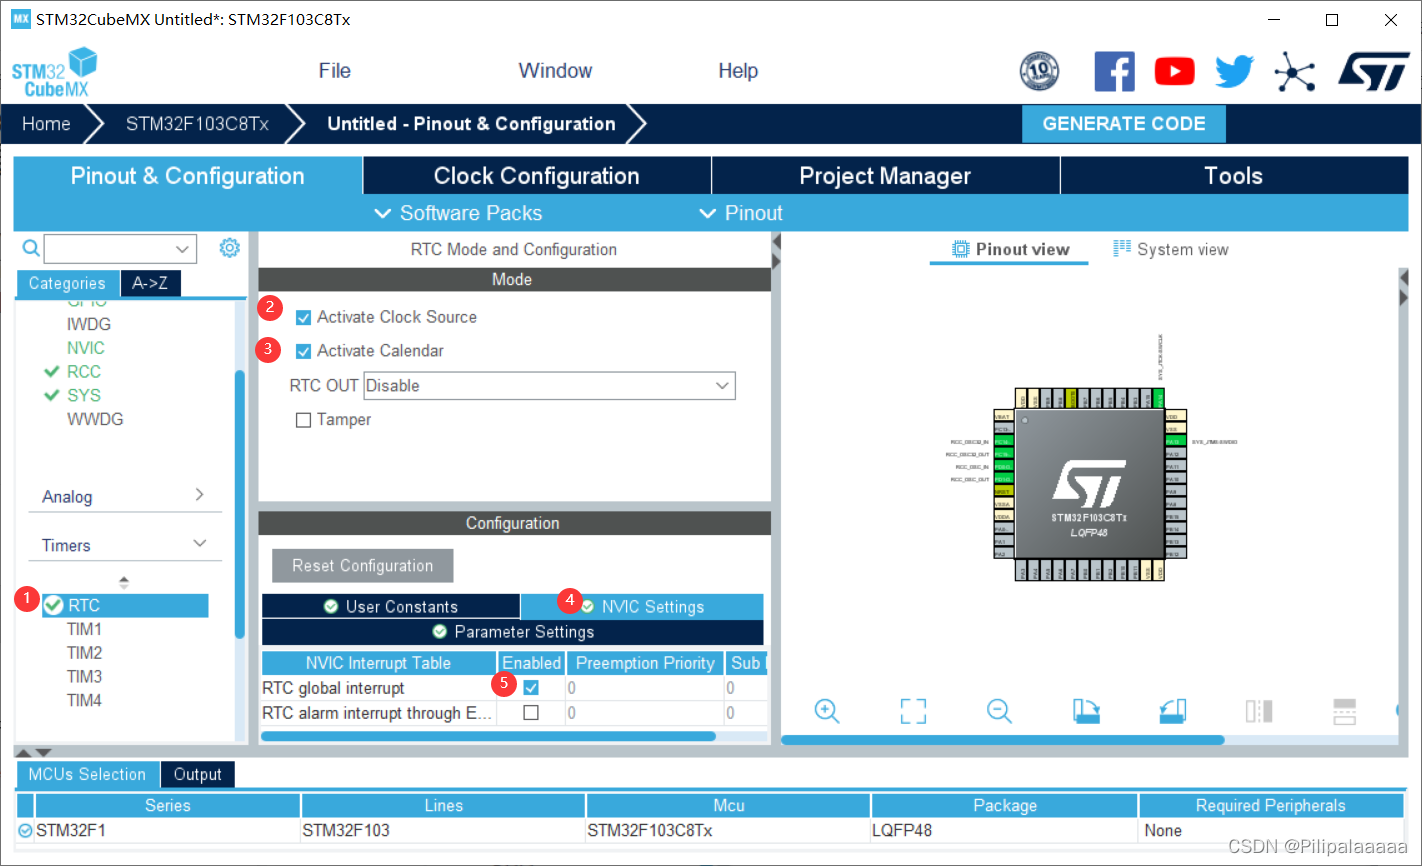The image size is (1422, 866).
Task: Enable the RTC alarm interrupt checkbox
Action: (531, 713)
